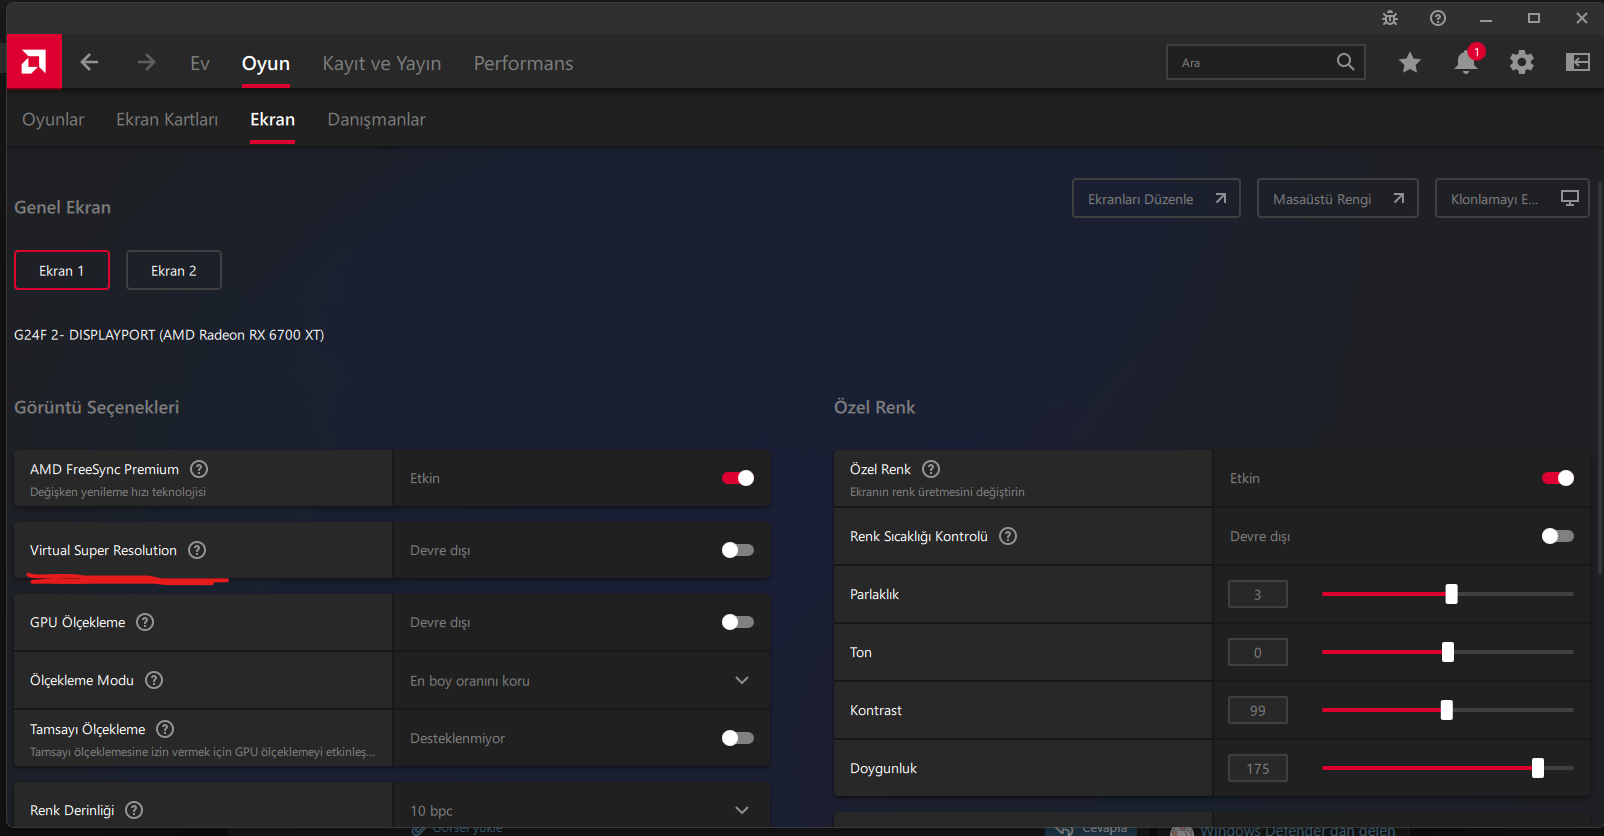1604x836 pixels.
Task: Adjust the Parlaklık slider handle
Action: 1451,594
